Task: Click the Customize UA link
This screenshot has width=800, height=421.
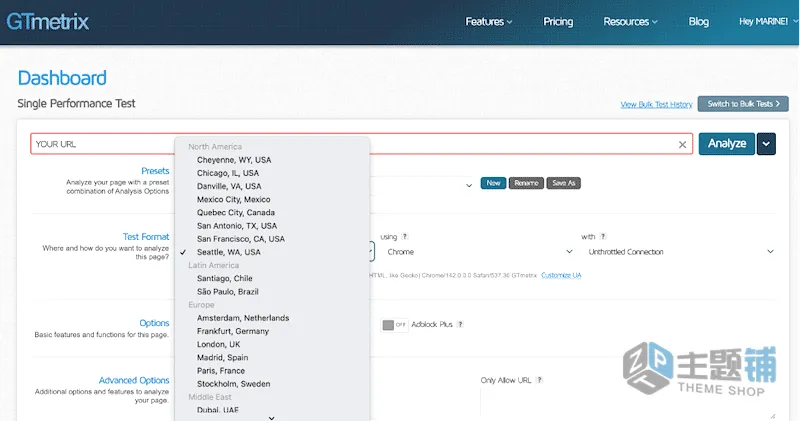Action: pos(561,276)
